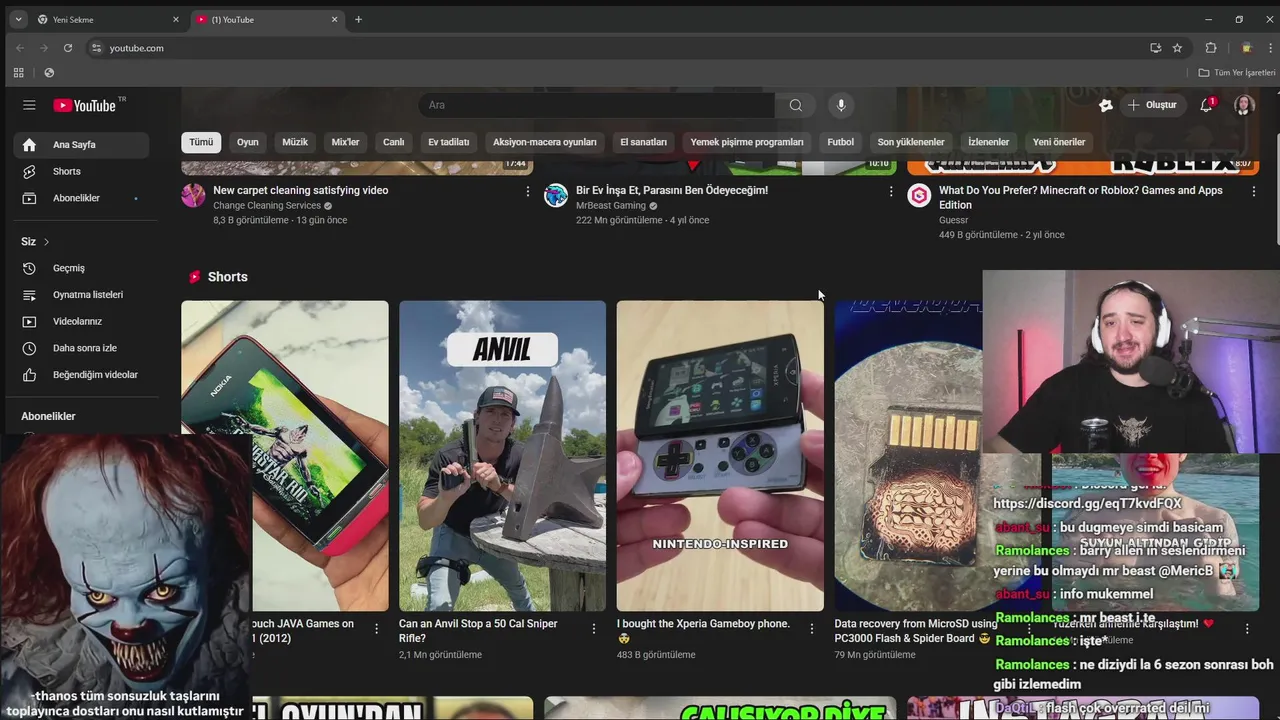Start voice search with microphone icon
Image resolution: width=1280 pixels, height=720 pixels.
click(x=841, y=105)
